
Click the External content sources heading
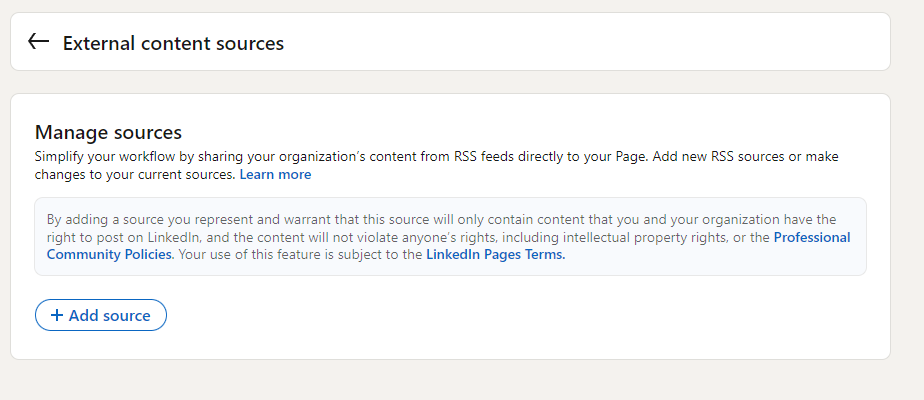pyautogui.click(x=173, y=44)
